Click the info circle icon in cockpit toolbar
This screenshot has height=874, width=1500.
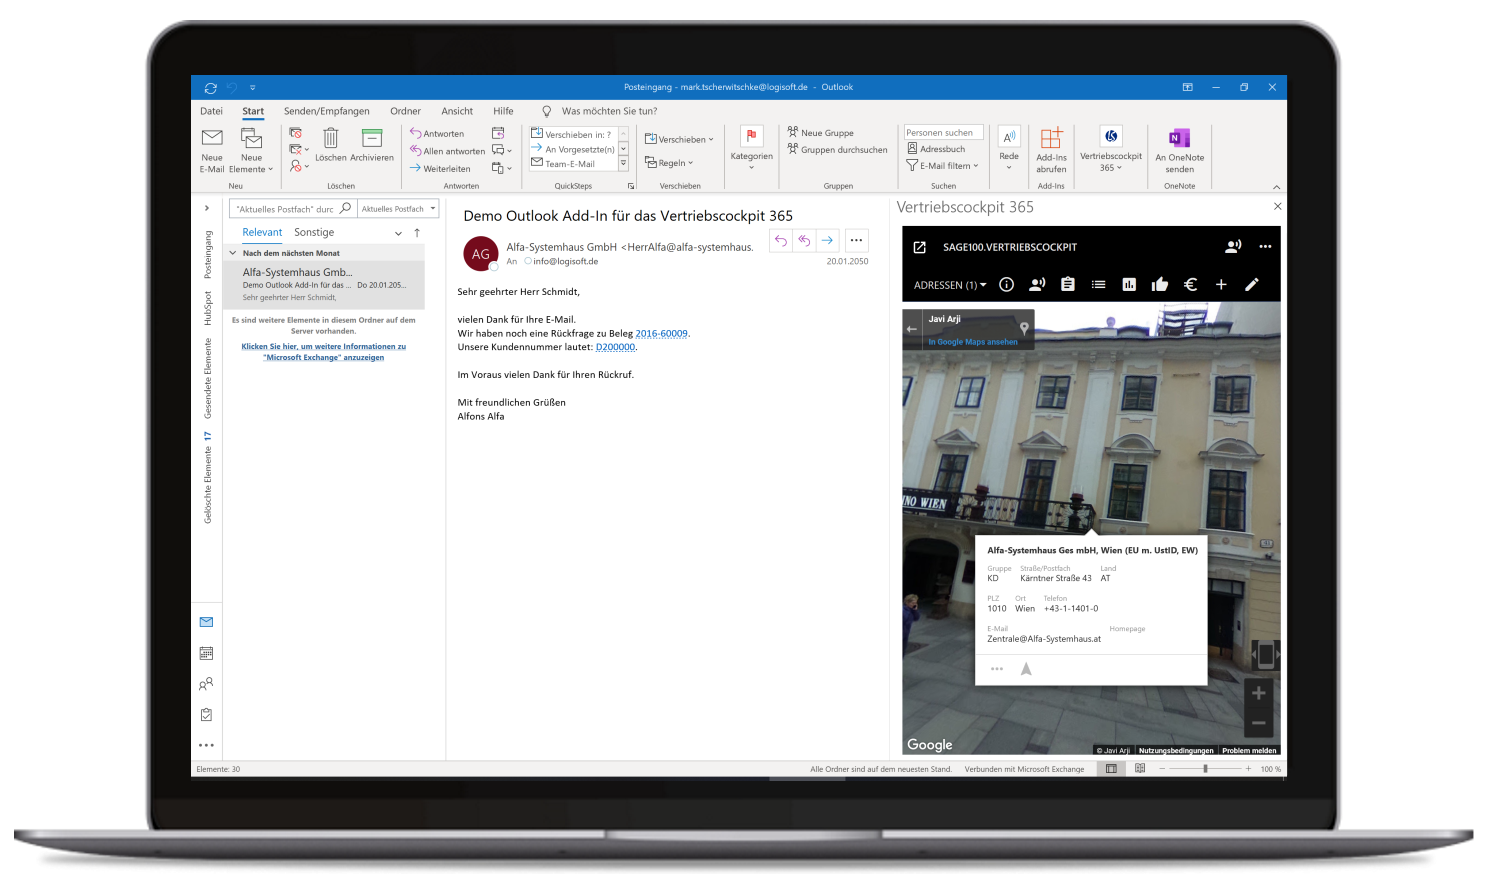coord(1007,285)
